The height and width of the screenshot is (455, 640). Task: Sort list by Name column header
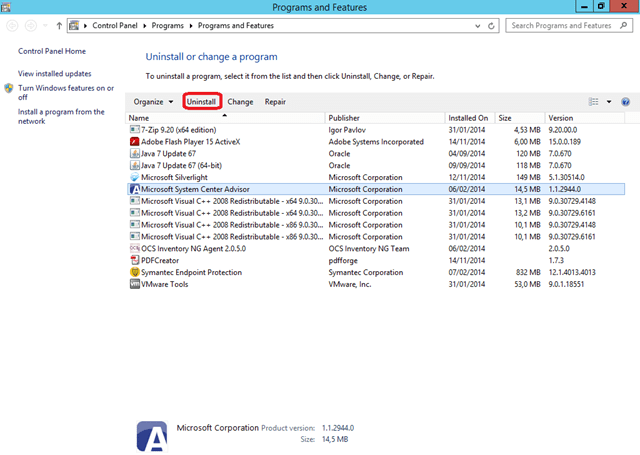(225, 118)
